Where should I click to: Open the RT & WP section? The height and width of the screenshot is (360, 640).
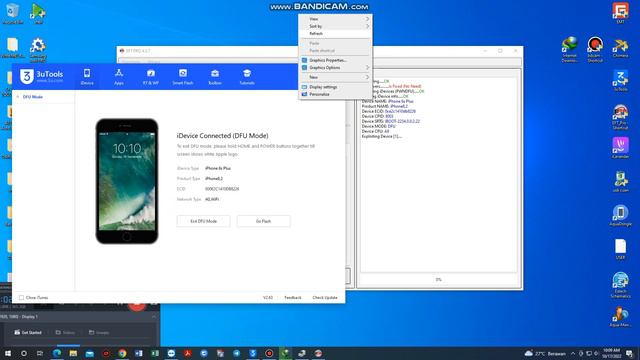(151, 76)
